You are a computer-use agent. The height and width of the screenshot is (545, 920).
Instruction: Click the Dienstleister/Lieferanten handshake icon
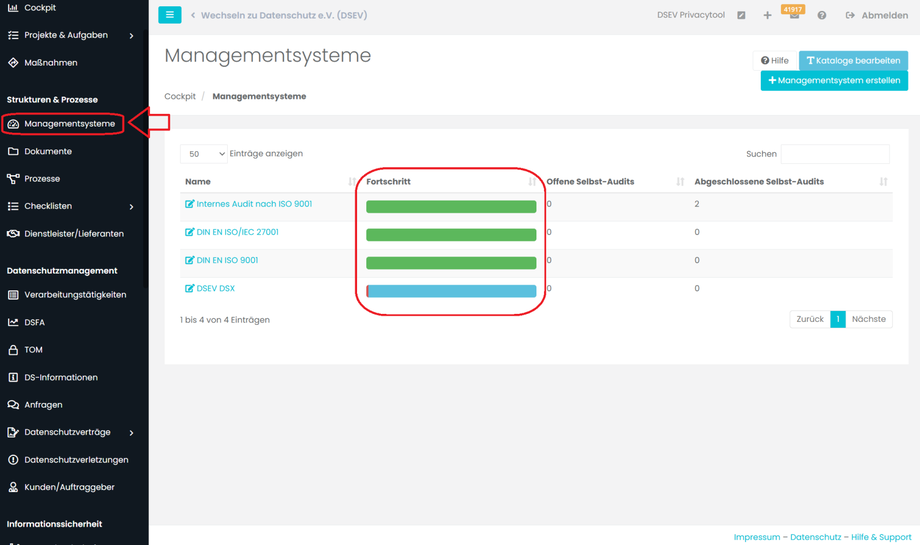click(x=13, y=233)
